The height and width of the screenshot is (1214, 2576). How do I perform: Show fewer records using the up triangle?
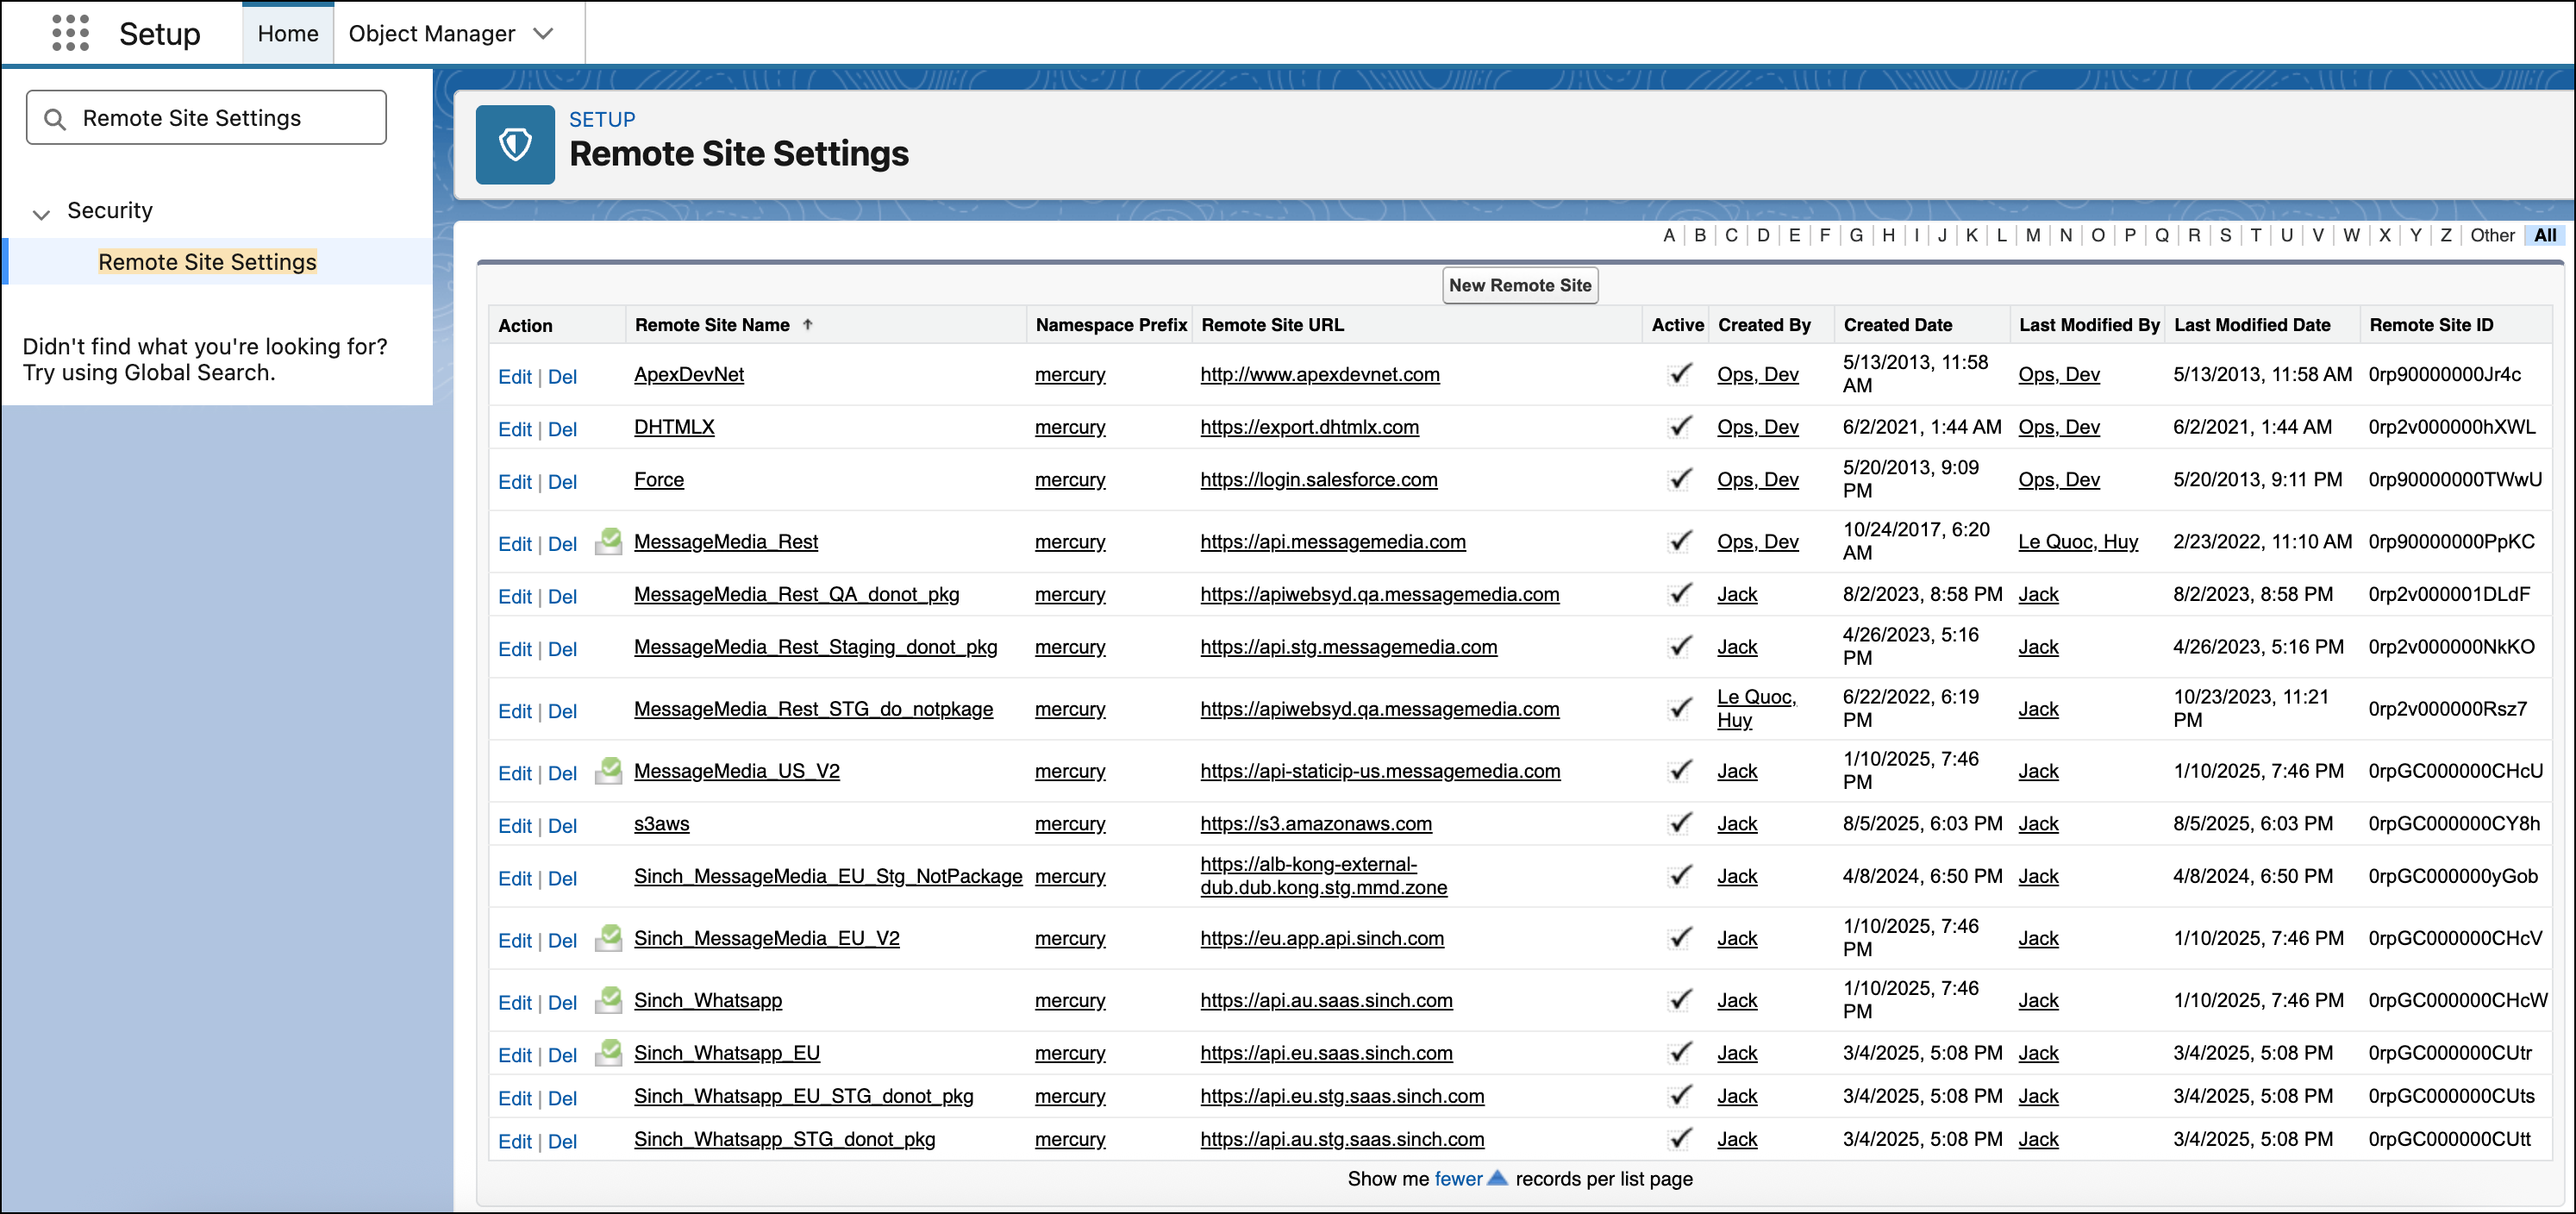tap(1497, 1177)
